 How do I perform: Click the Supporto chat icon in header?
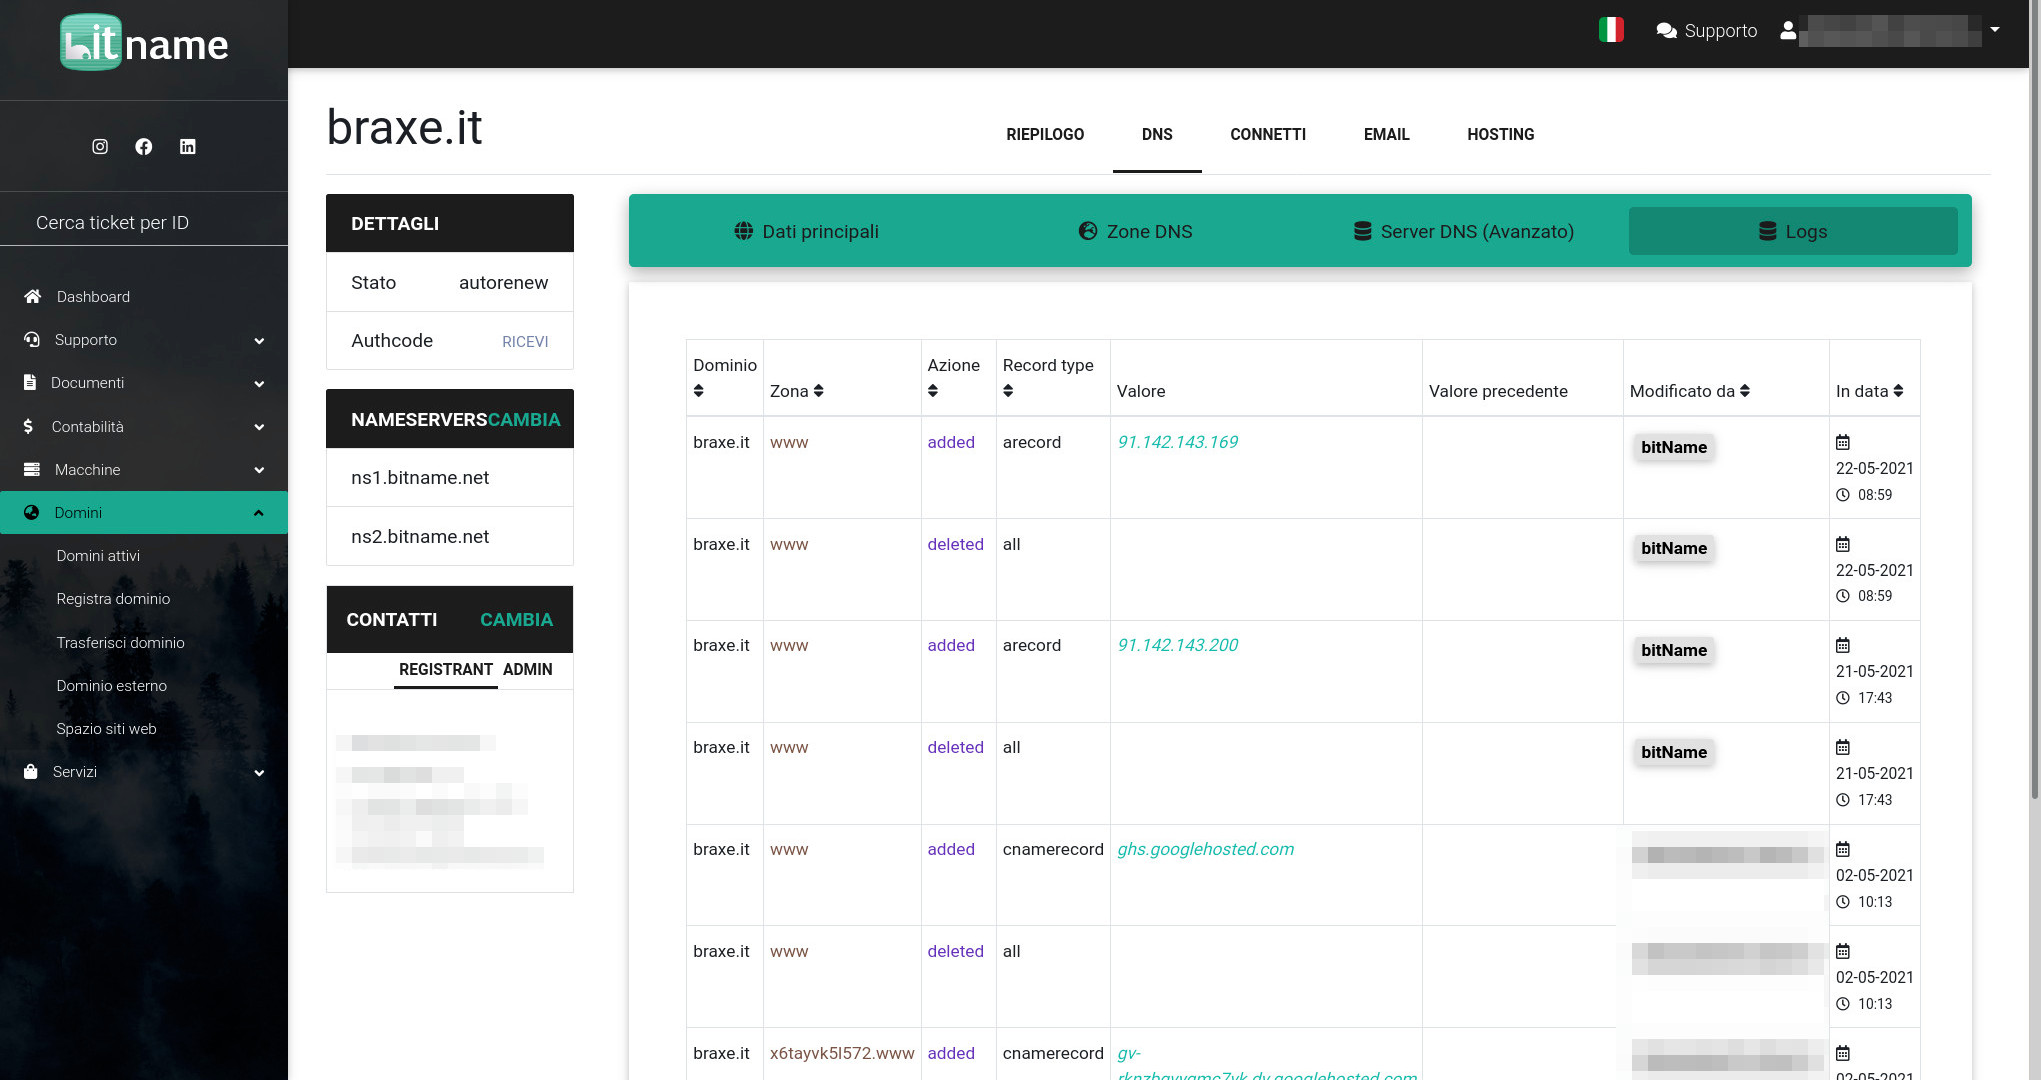[x=1666, y=31]
